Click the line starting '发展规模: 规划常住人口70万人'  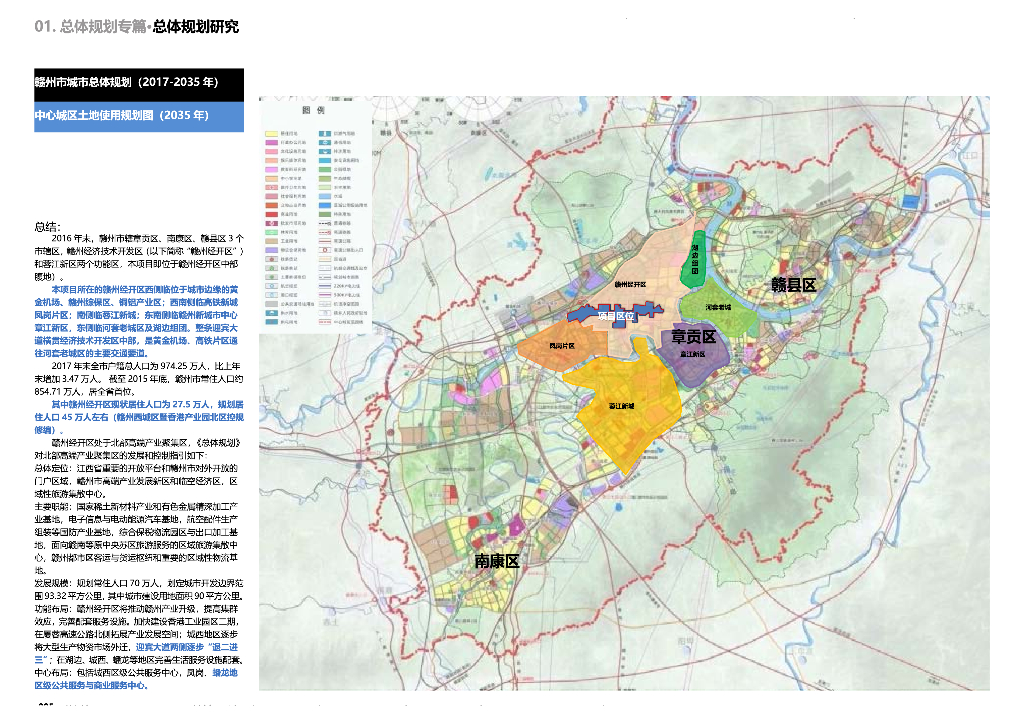[138, 583]
